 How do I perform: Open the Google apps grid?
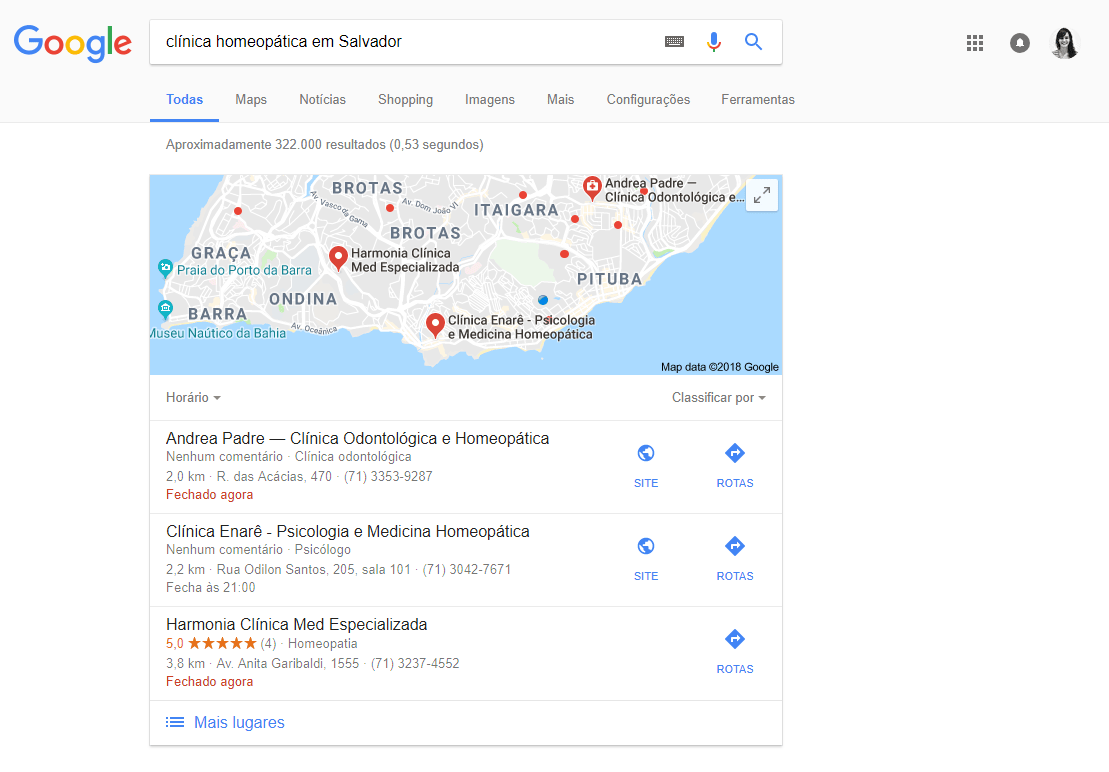click(x=975, y=43)
